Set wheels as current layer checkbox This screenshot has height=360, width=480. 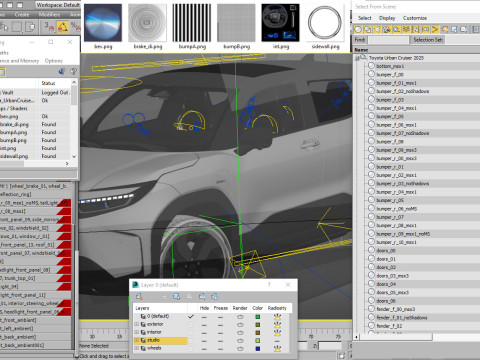tap(191, 348)
